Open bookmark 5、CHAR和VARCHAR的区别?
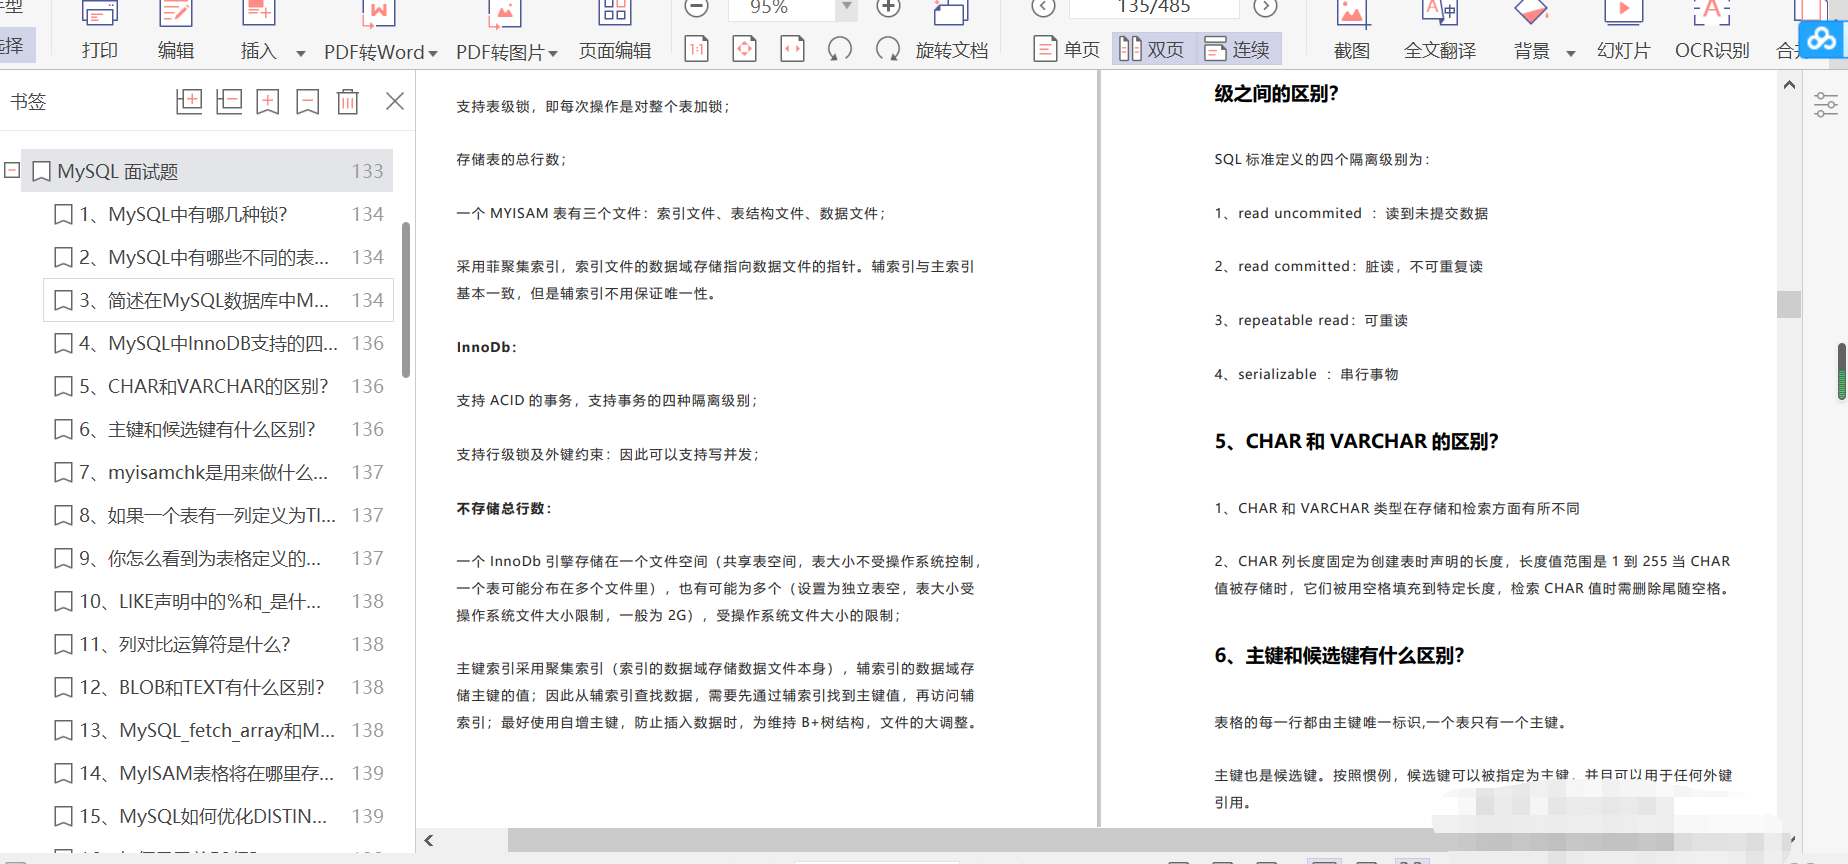1848x864 pixels. (x=218, y=386)
